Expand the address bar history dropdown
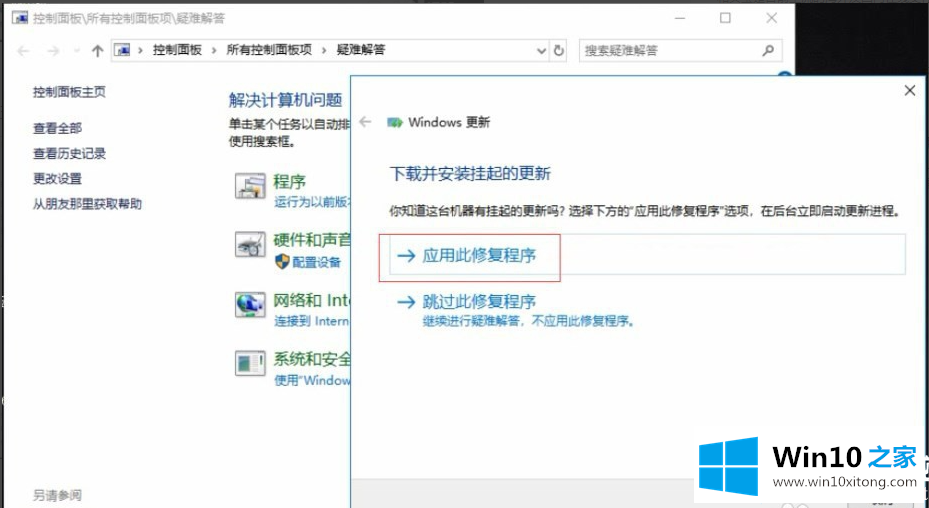929x508 pixels. point(542,50)
